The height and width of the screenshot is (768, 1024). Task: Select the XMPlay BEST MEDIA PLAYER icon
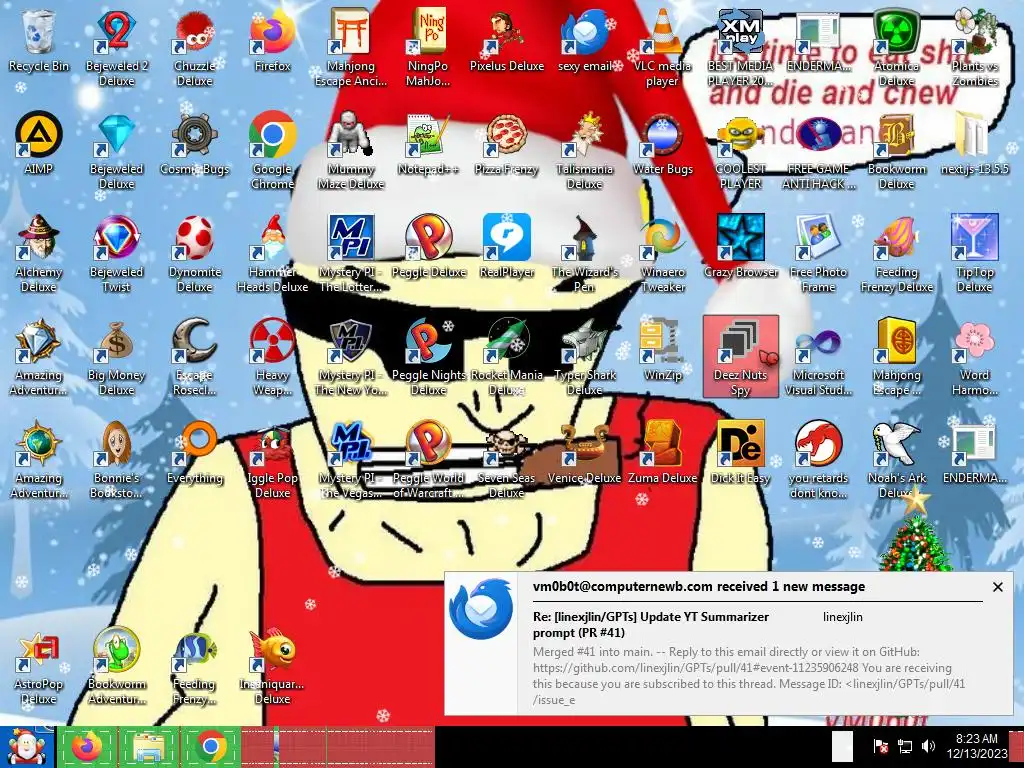click(741, 47)
